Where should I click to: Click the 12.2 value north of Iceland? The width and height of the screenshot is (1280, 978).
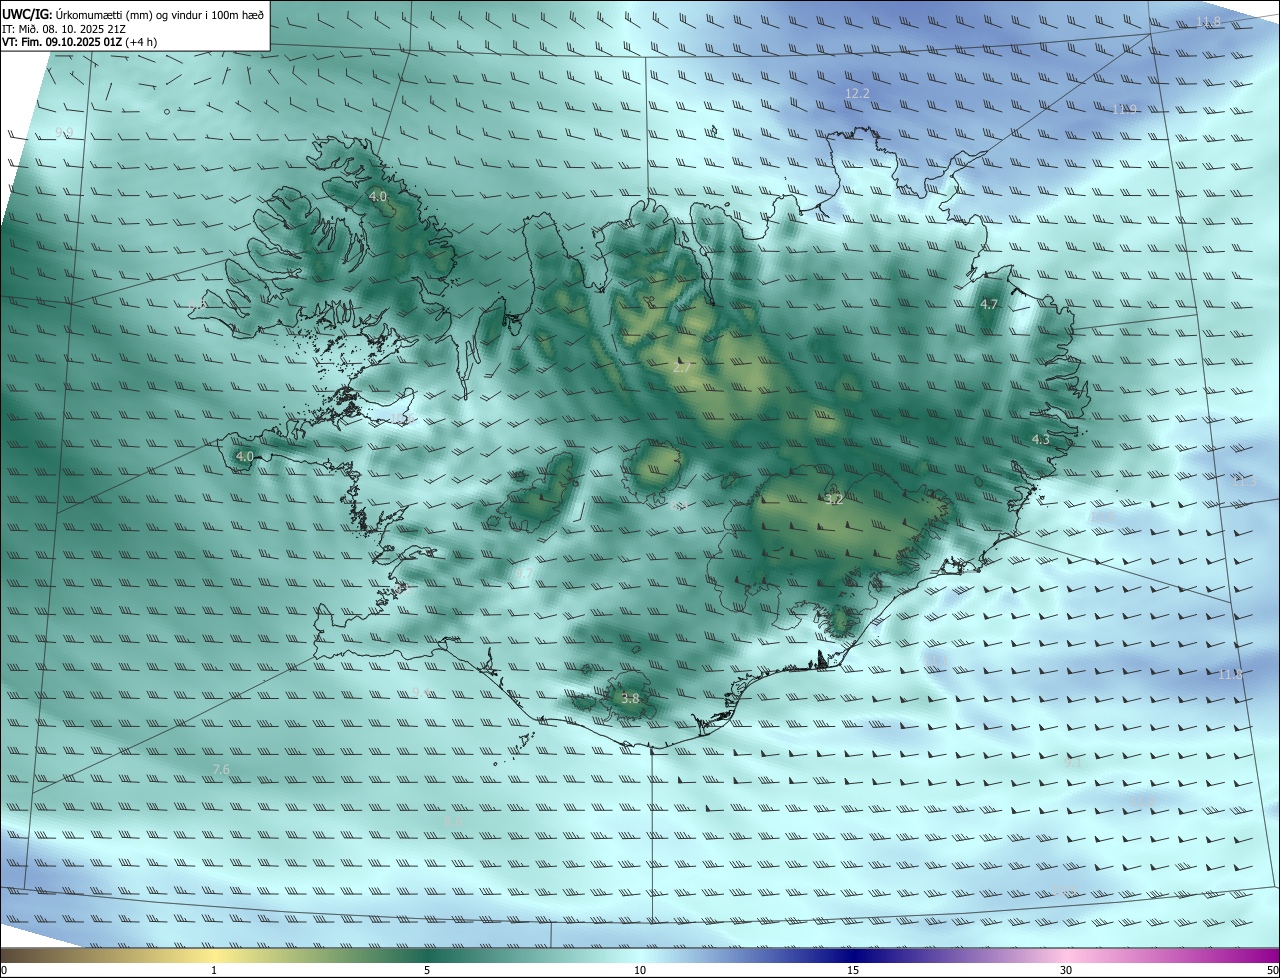[857, 93]
